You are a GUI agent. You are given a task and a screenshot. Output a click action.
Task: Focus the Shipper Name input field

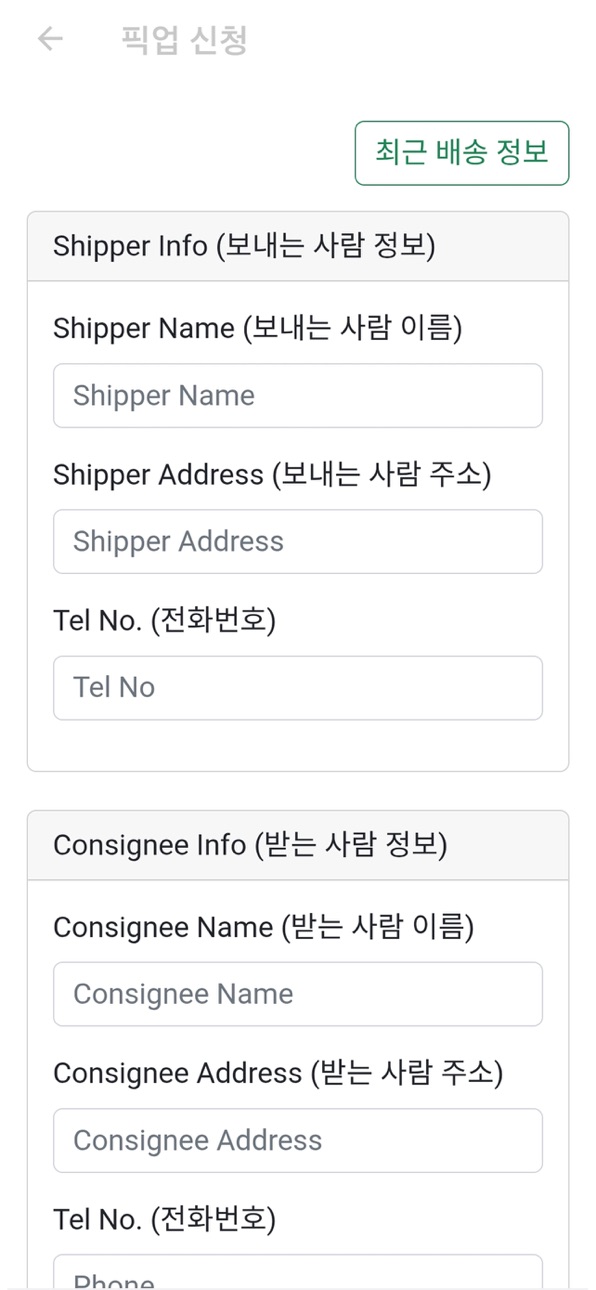298,396
